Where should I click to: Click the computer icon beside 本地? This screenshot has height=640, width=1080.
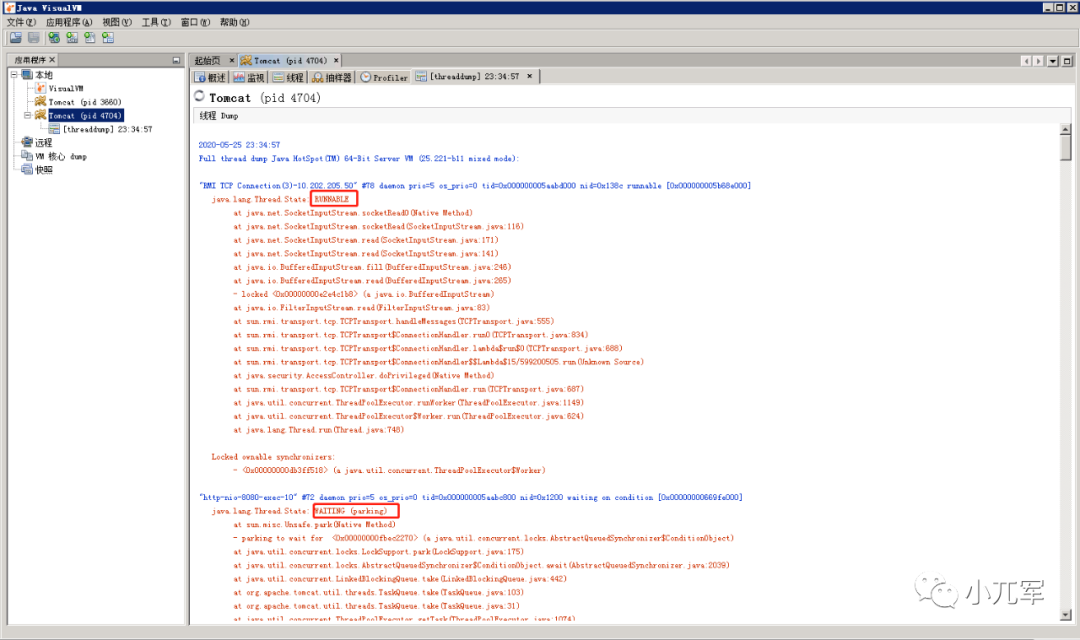coord(27,74)
